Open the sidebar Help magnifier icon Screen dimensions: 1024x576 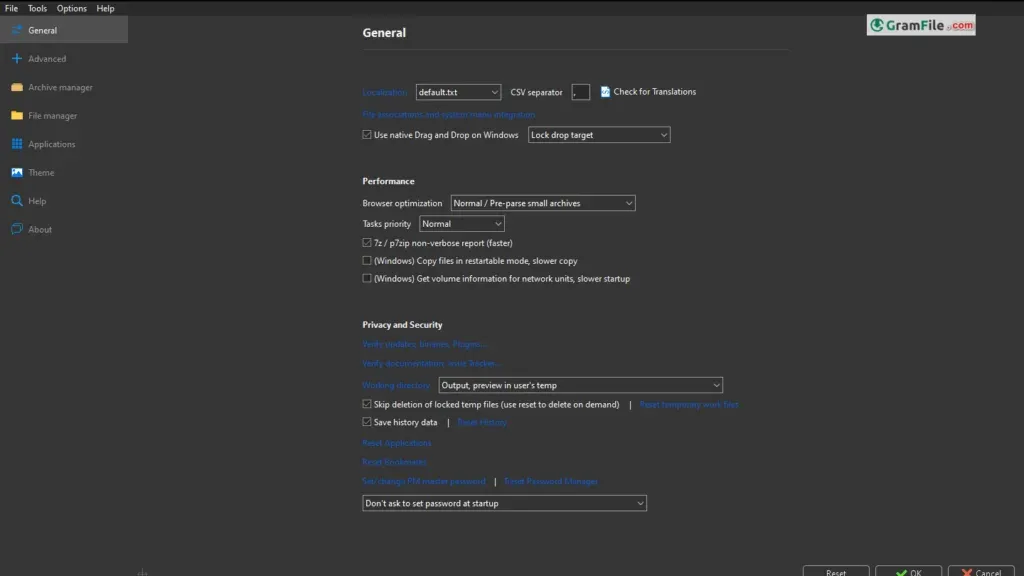tap(17, 200)
